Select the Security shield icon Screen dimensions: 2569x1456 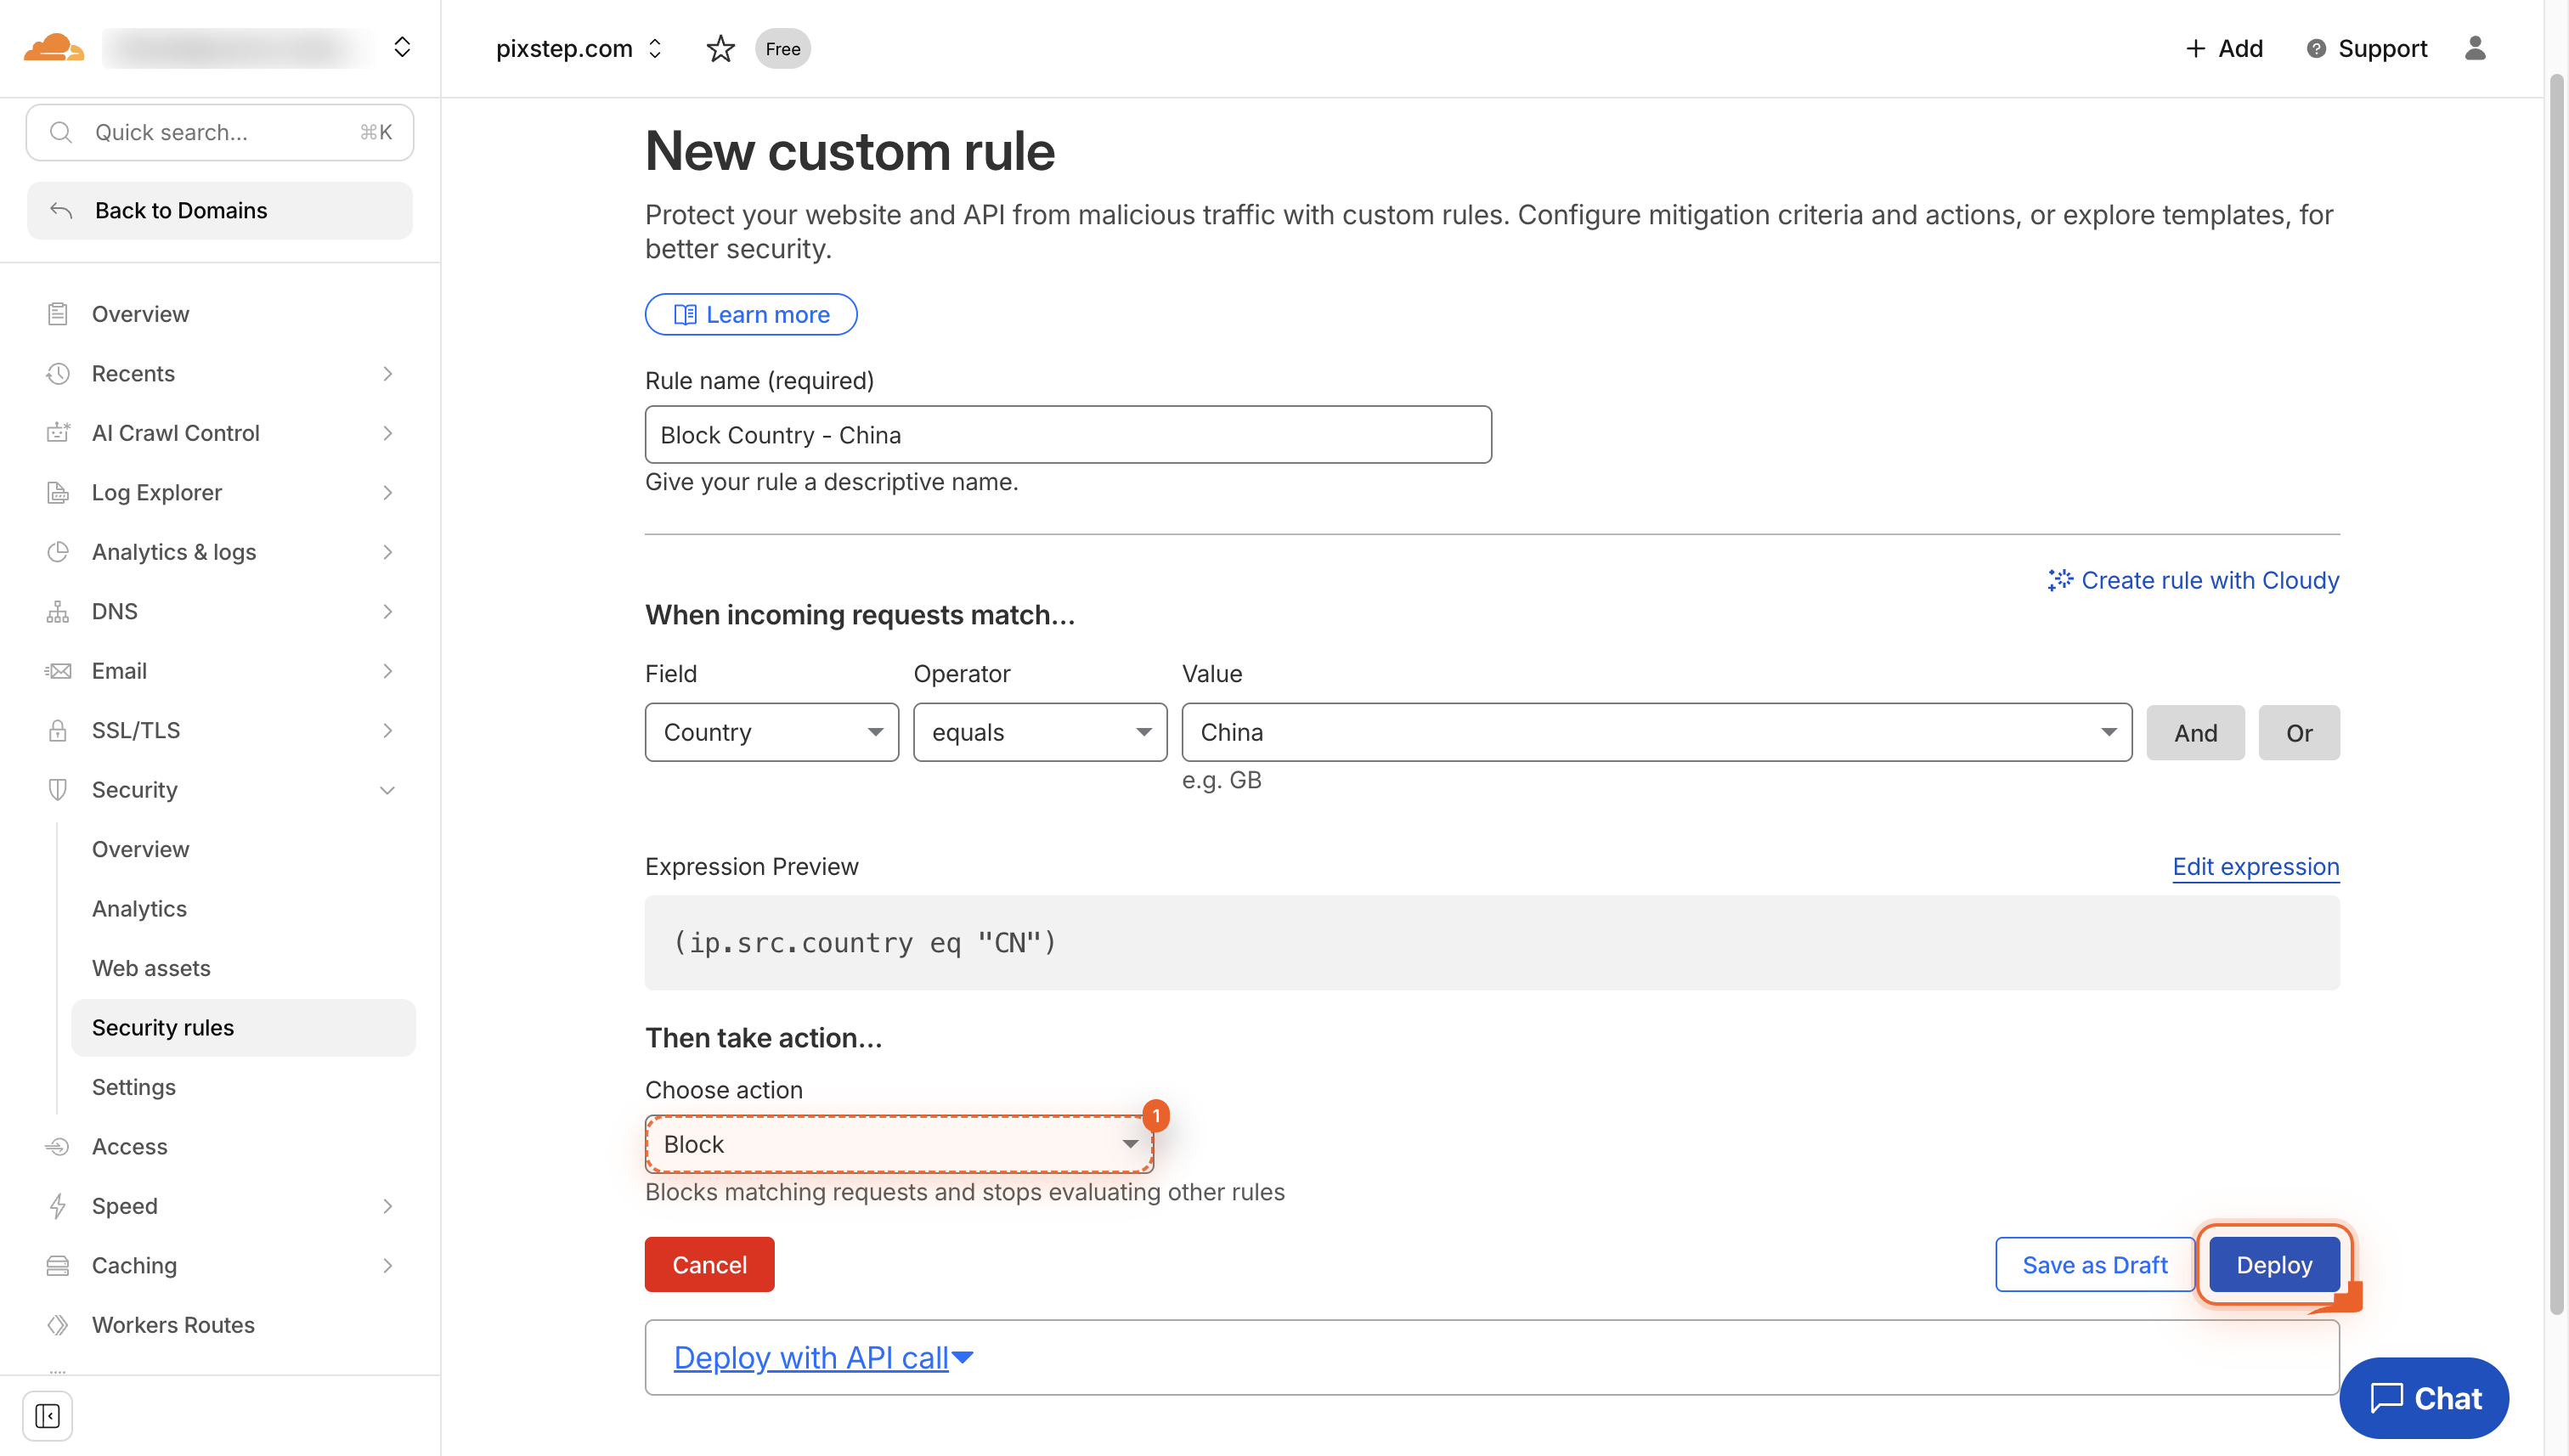pyautogui.click(x=57, y=789)
